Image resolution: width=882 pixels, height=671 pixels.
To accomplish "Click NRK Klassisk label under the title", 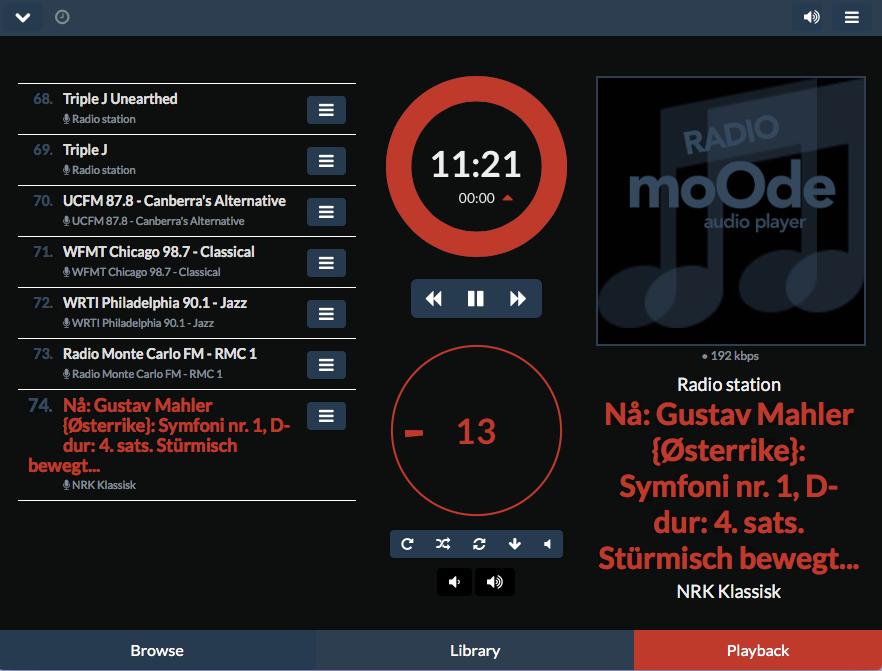I will click(729, 592).
